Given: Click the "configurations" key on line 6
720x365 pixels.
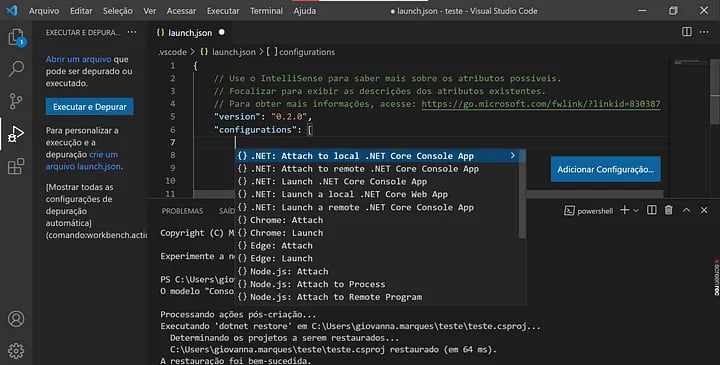Looking at the screenshot, I should coord(255,129).
